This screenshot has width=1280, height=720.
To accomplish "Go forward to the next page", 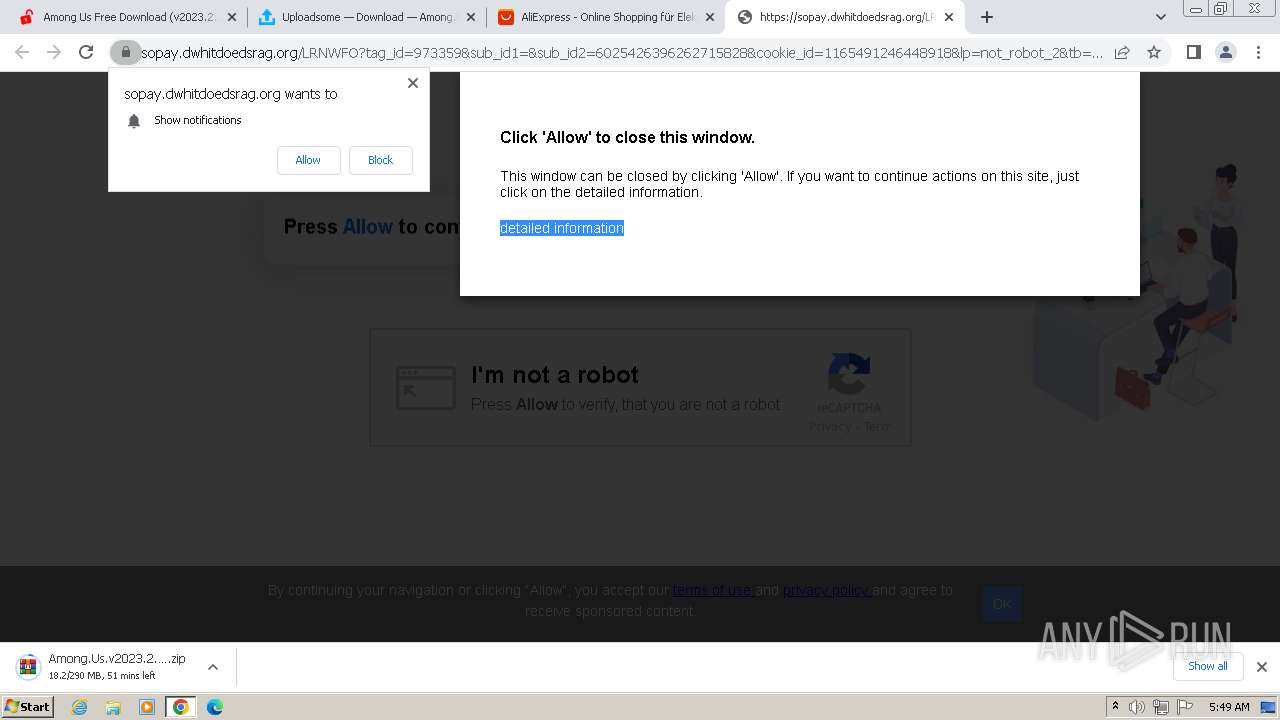I will 54,52.
